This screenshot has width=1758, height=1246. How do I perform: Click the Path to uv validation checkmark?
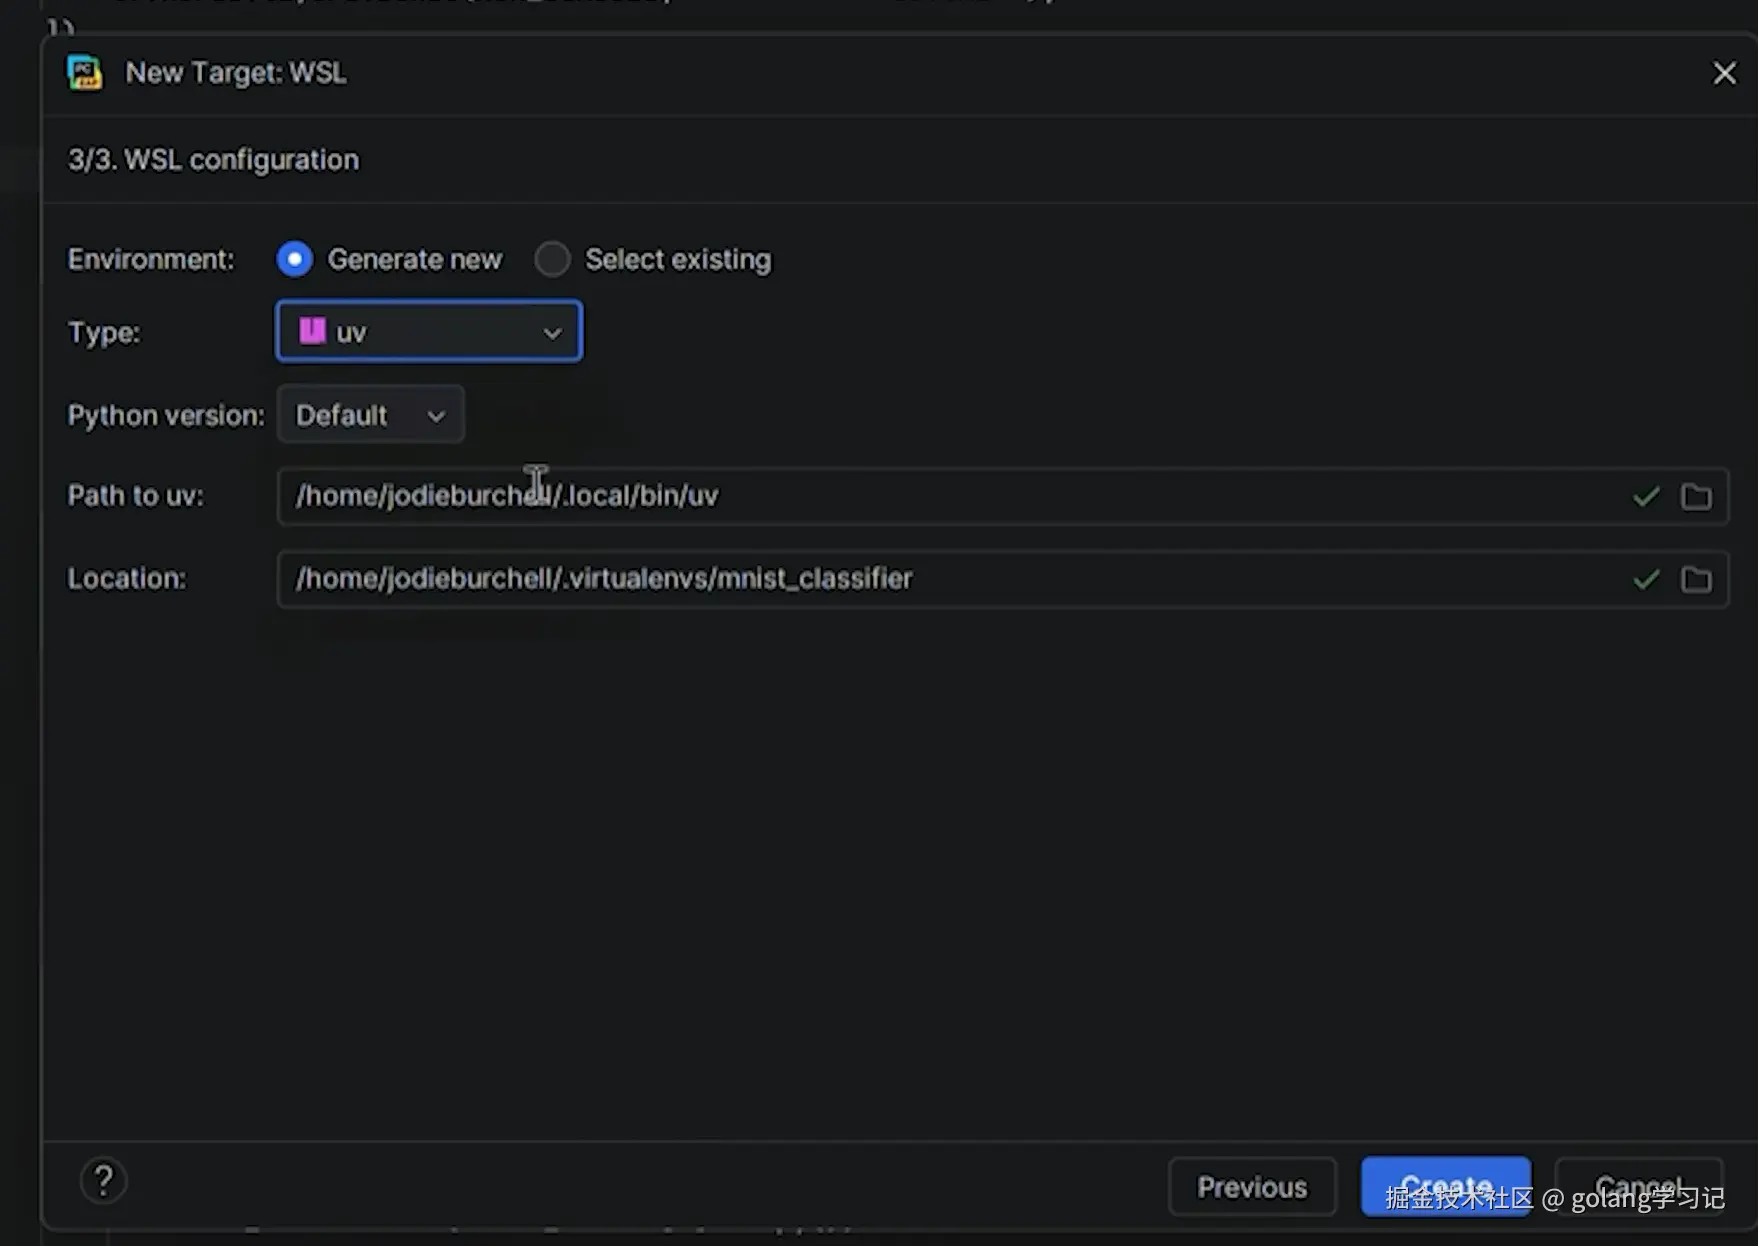point(1646,496)
